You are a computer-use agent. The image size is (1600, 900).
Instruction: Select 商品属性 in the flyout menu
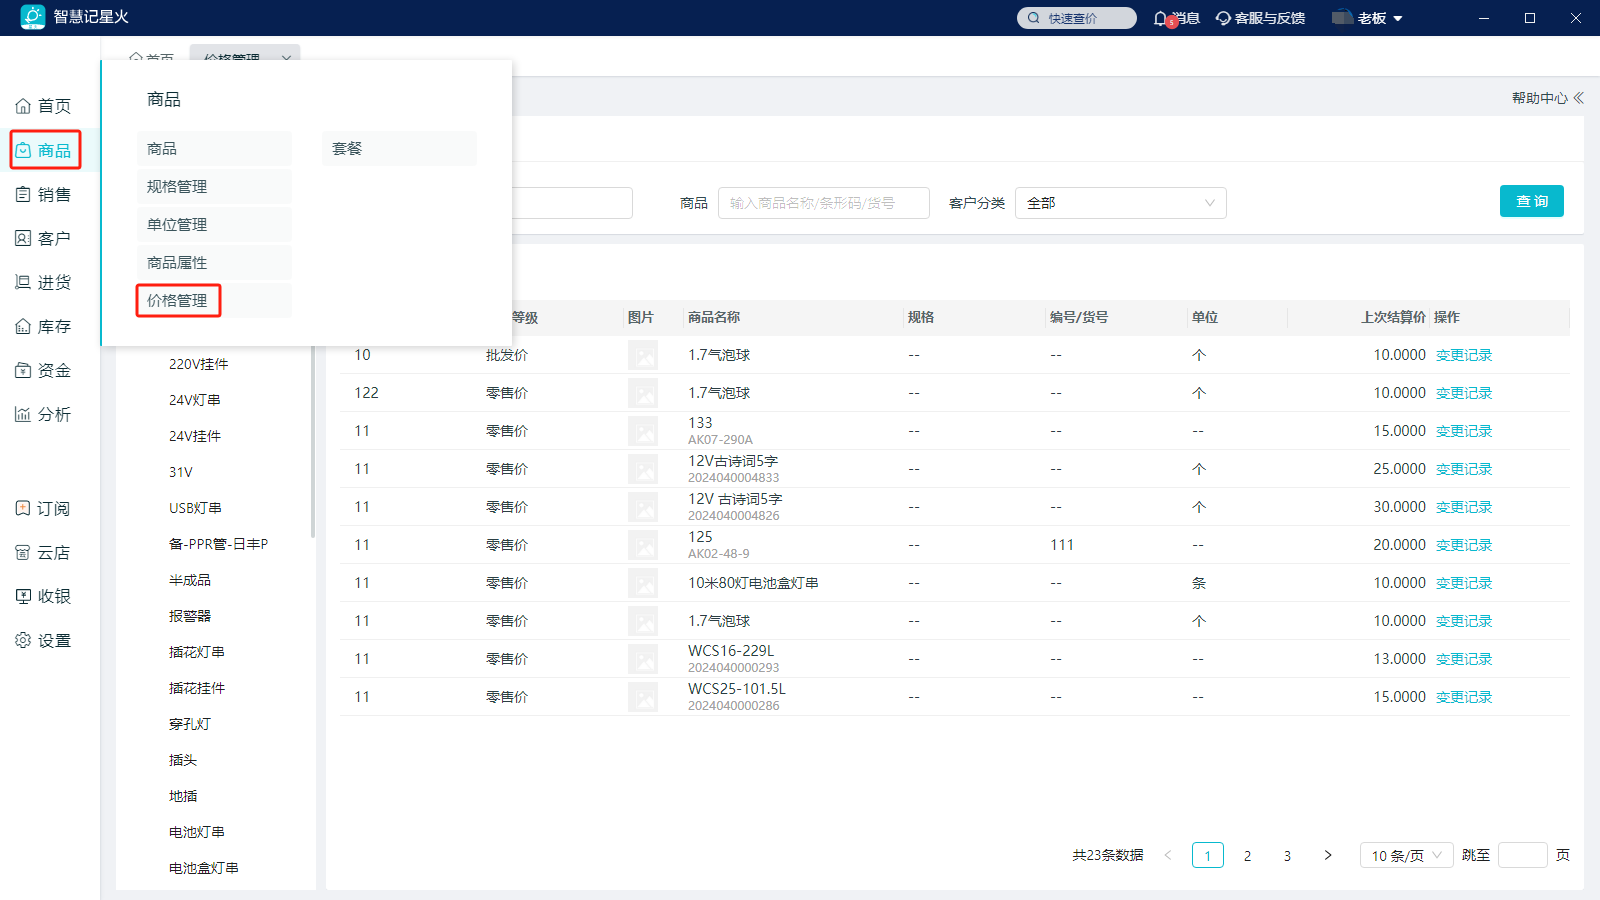tap(214, 263)
